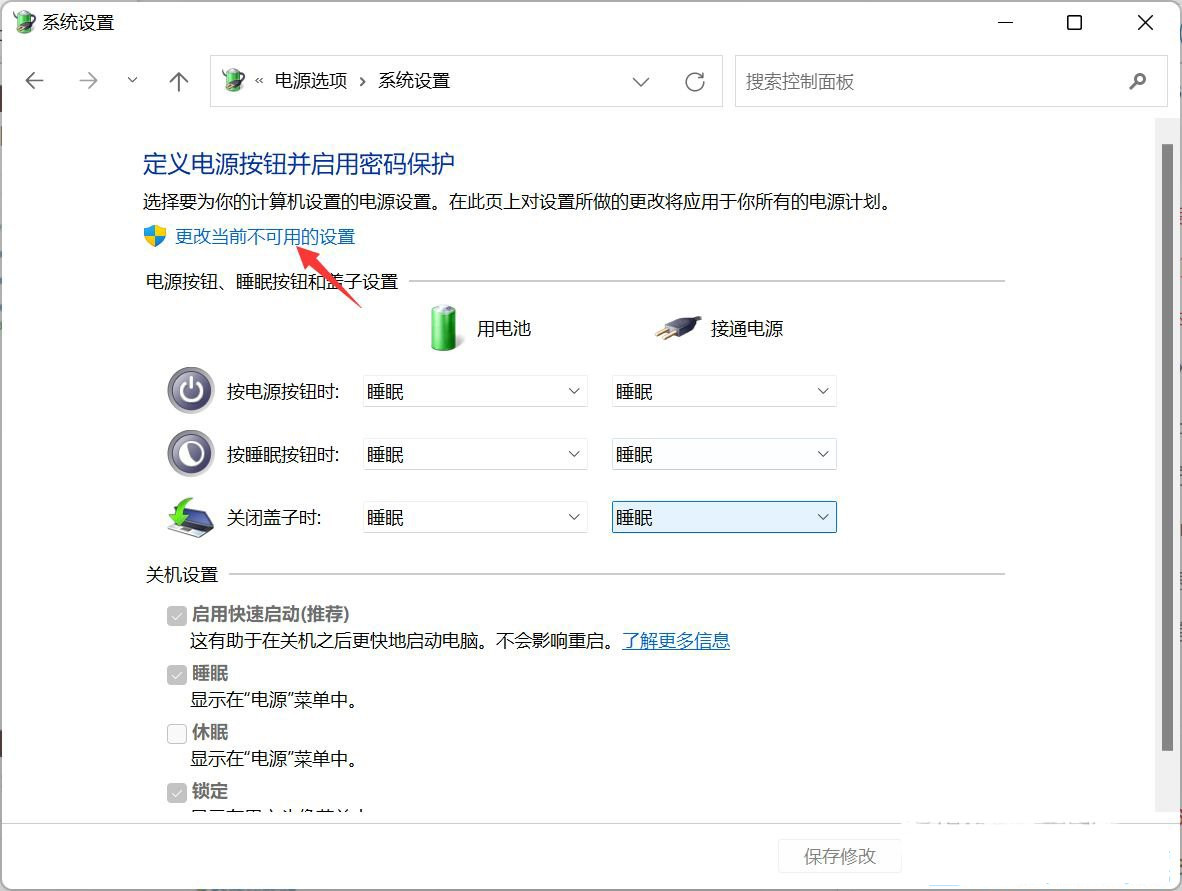The image size is (1182, 891).
Task: Expand 关闭盖子时 dropdown for 接通电源
Action: click(x=724, y=518)
